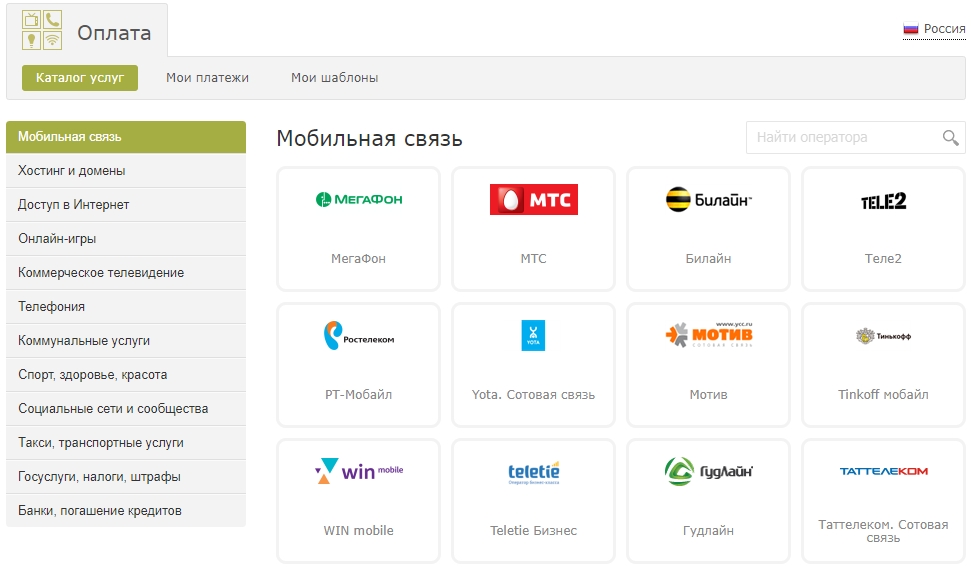Viewport: 971px width, 569px height.
Task: Click the Оплата page title
Action: 114,33
